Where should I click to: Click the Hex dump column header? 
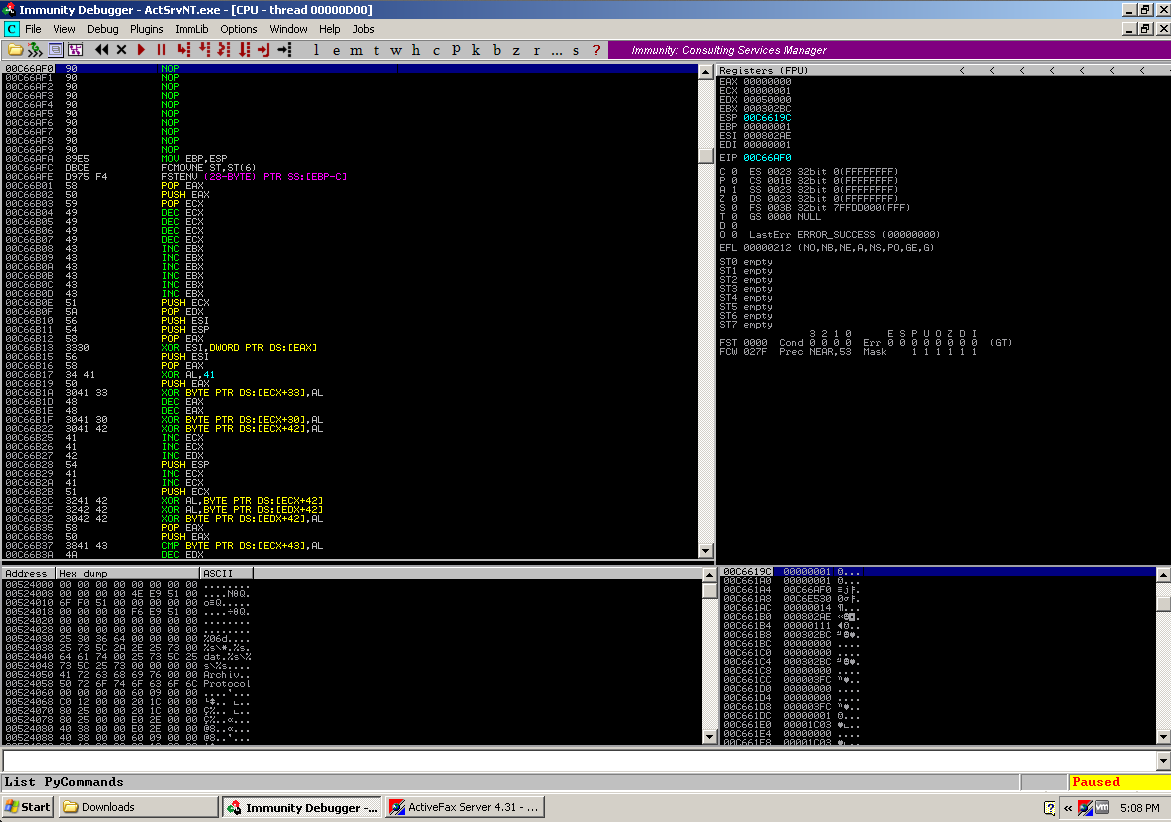(128, 573)
